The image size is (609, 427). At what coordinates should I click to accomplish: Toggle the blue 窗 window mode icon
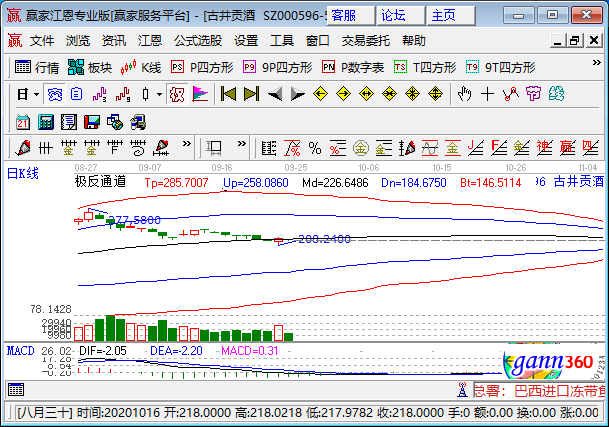[x=54, y=94]
